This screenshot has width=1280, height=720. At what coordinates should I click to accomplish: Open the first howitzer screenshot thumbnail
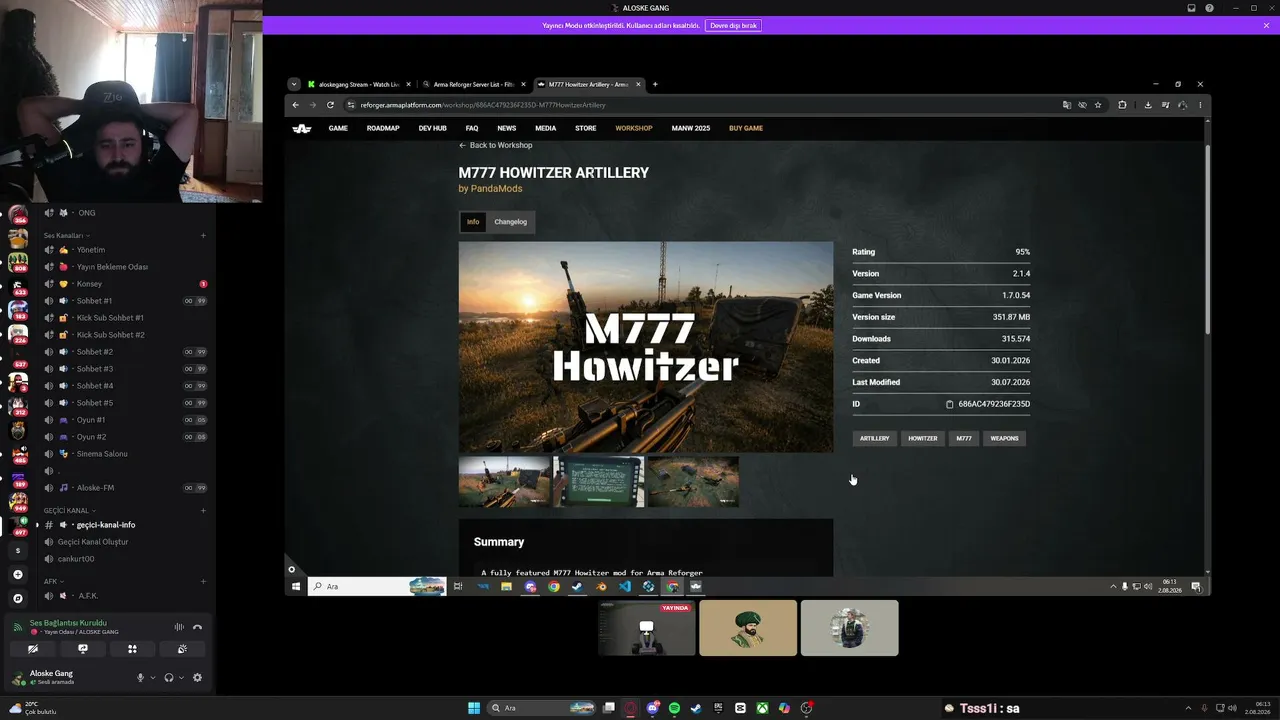pos(505,482)
